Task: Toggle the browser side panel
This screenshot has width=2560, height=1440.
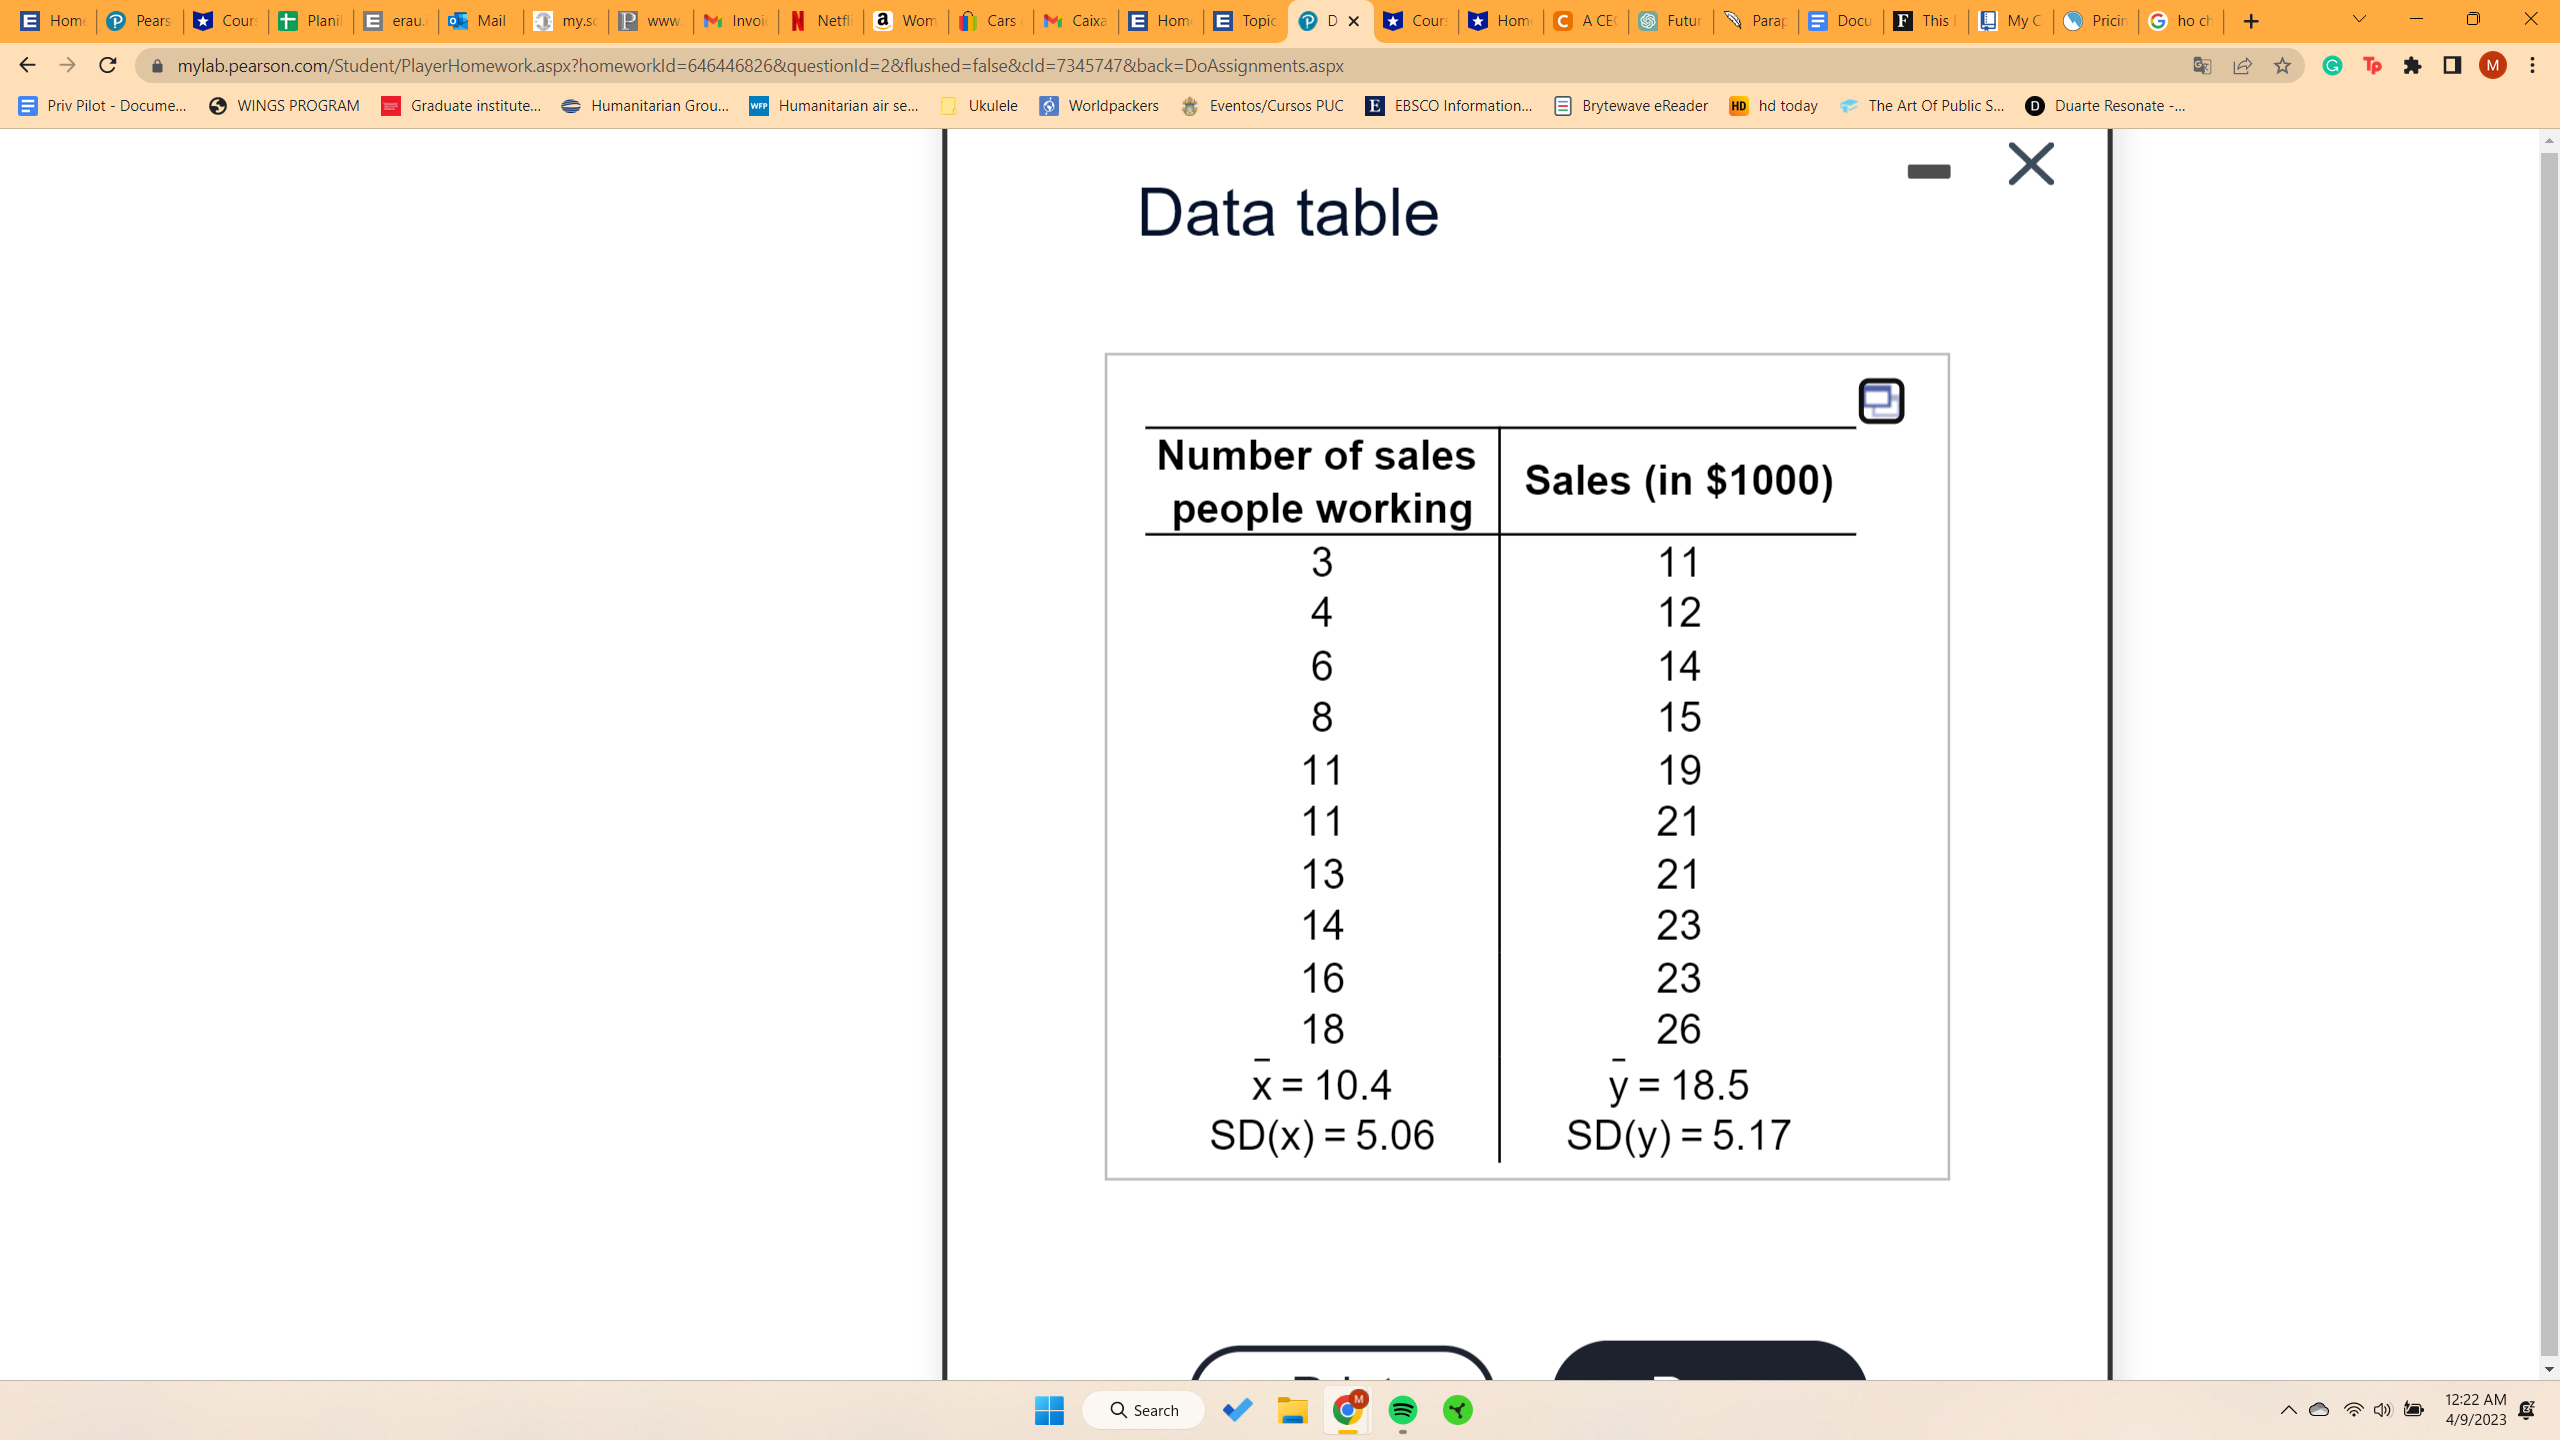Action: tap(2452, 65)
